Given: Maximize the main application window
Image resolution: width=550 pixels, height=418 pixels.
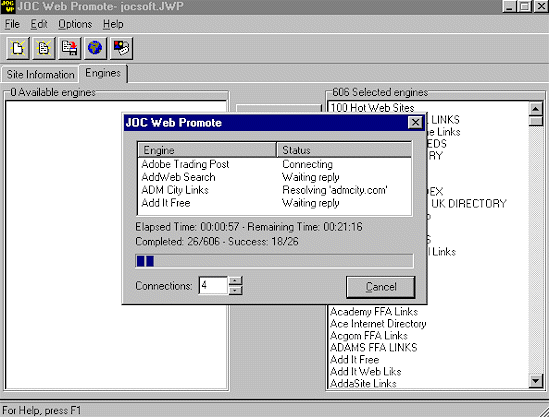Looking at the screenshot, I should (525, 6).
